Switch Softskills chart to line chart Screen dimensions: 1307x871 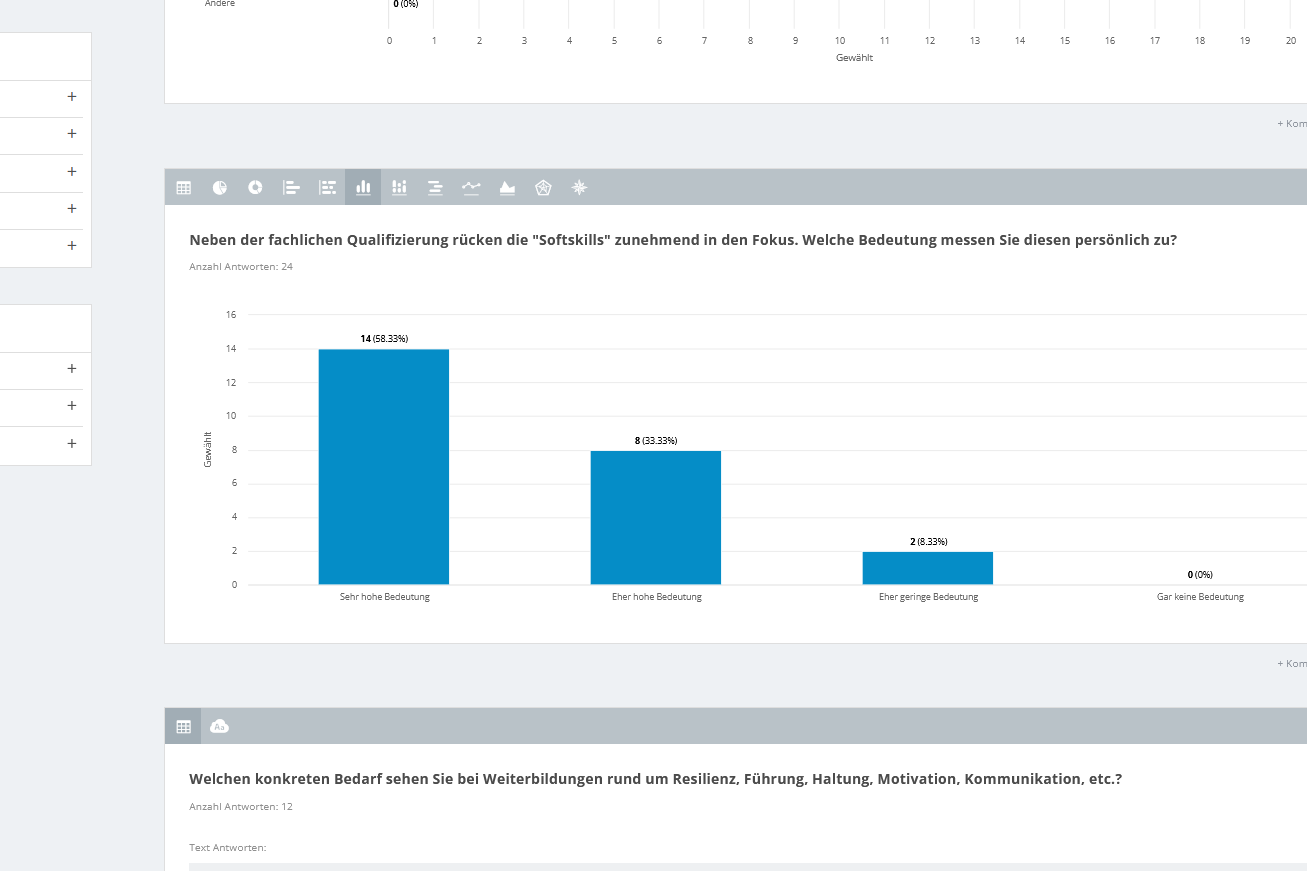(471, 187)
